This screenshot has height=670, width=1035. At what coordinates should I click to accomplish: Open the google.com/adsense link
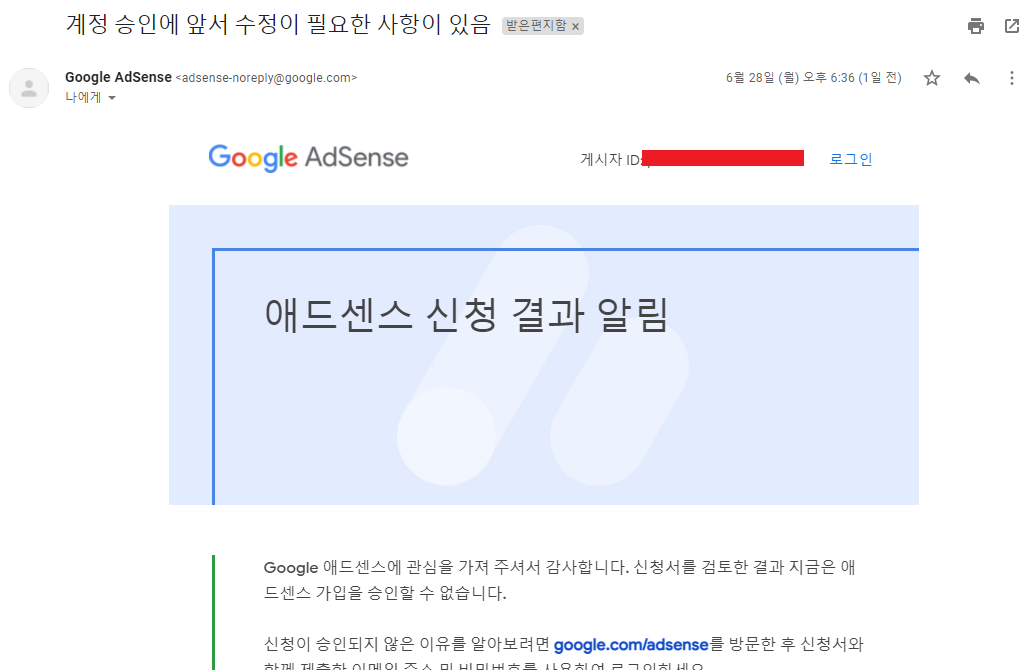[631, 644]
